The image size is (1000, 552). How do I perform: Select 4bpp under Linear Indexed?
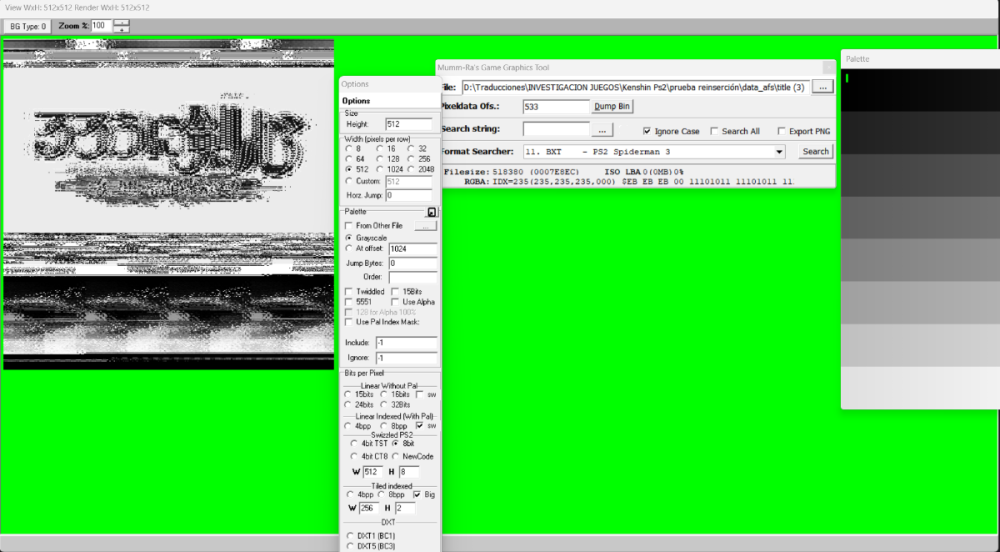[x=348, y=426]
